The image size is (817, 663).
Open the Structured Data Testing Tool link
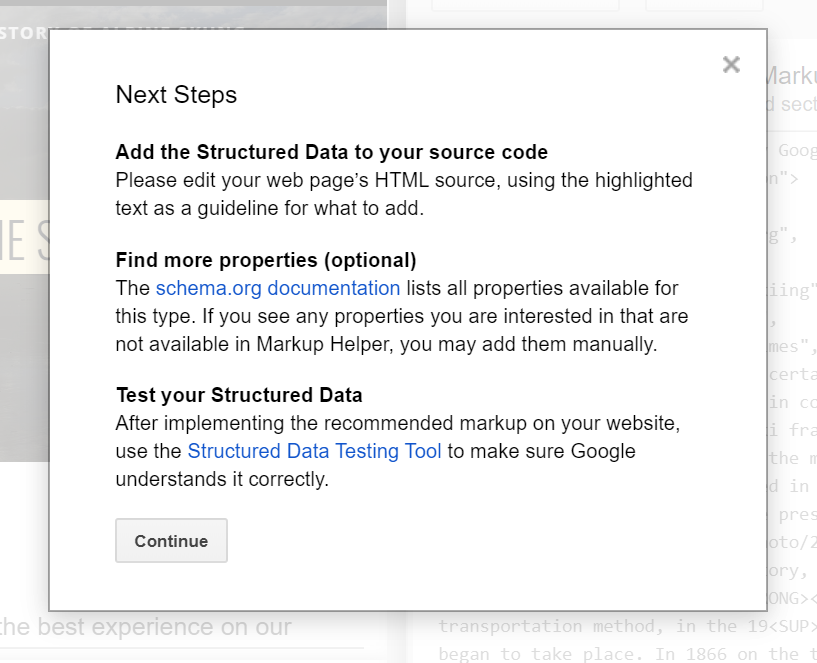[314, 451]
